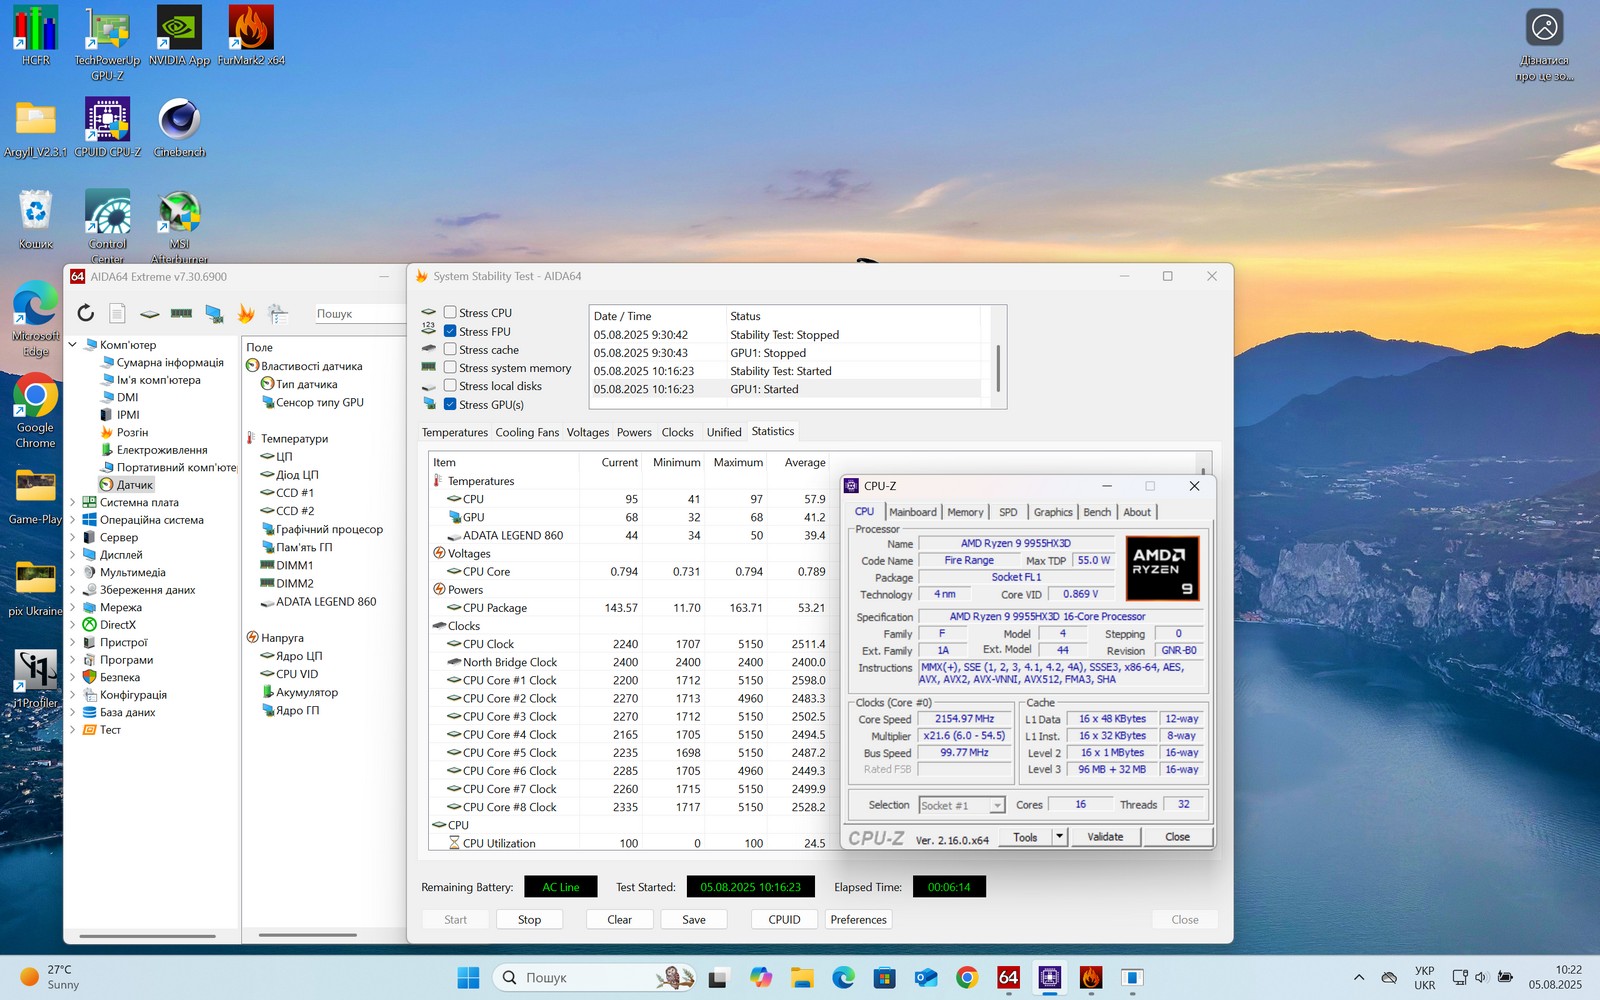Open i1Profiler desktop icon
1600x1000 pixels.
point(36,679)
